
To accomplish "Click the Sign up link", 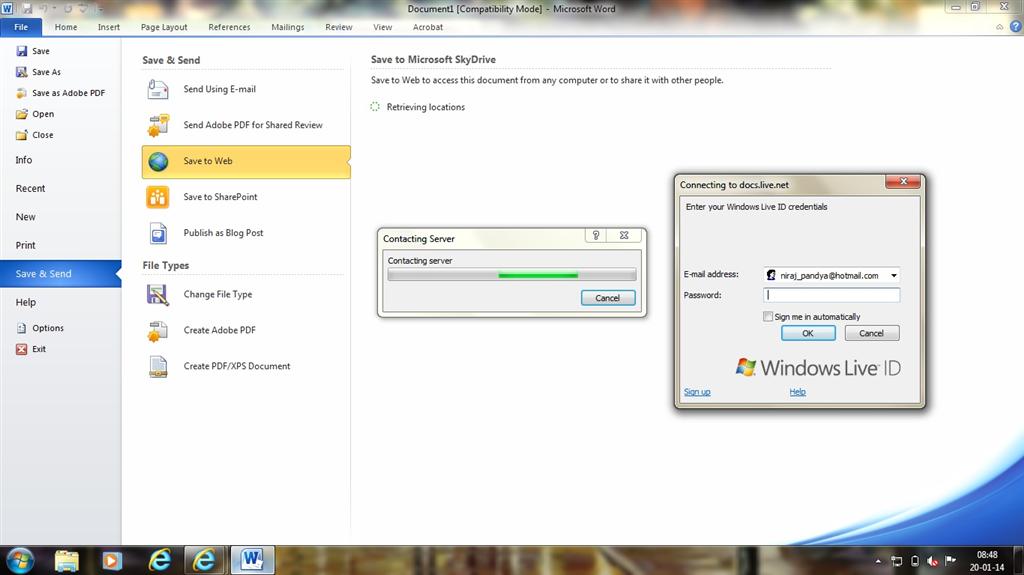I will pyautogui.click(x=697, y=392).
